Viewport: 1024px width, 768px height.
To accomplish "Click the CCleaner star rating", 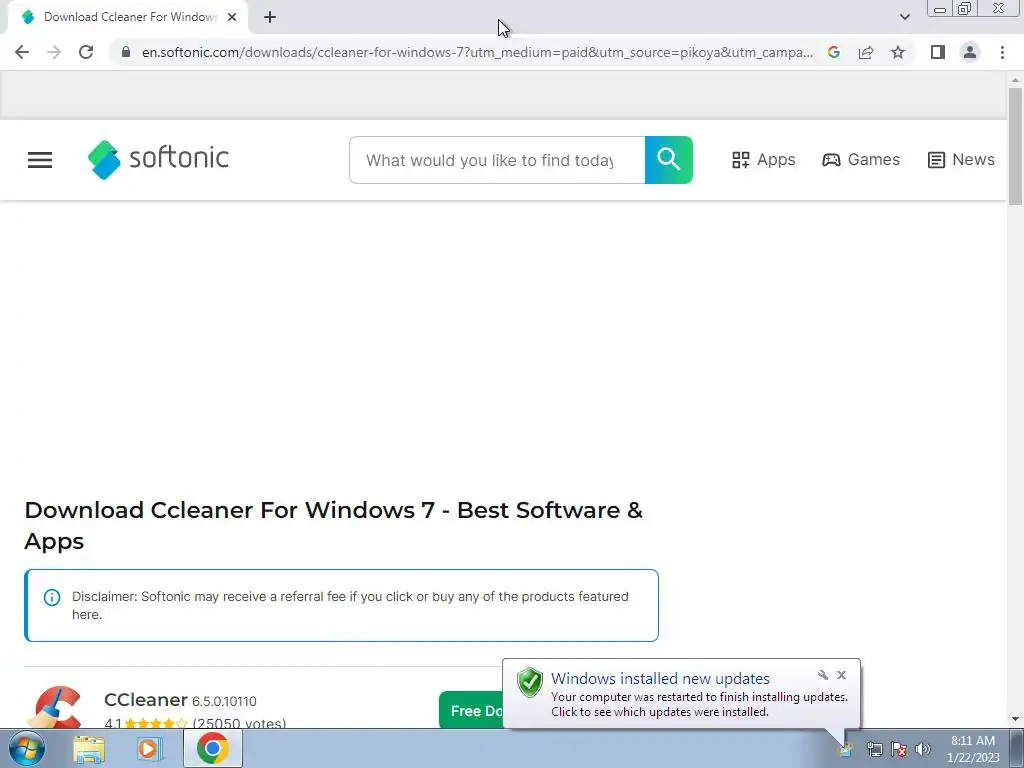I will click(x=155, y=723).
